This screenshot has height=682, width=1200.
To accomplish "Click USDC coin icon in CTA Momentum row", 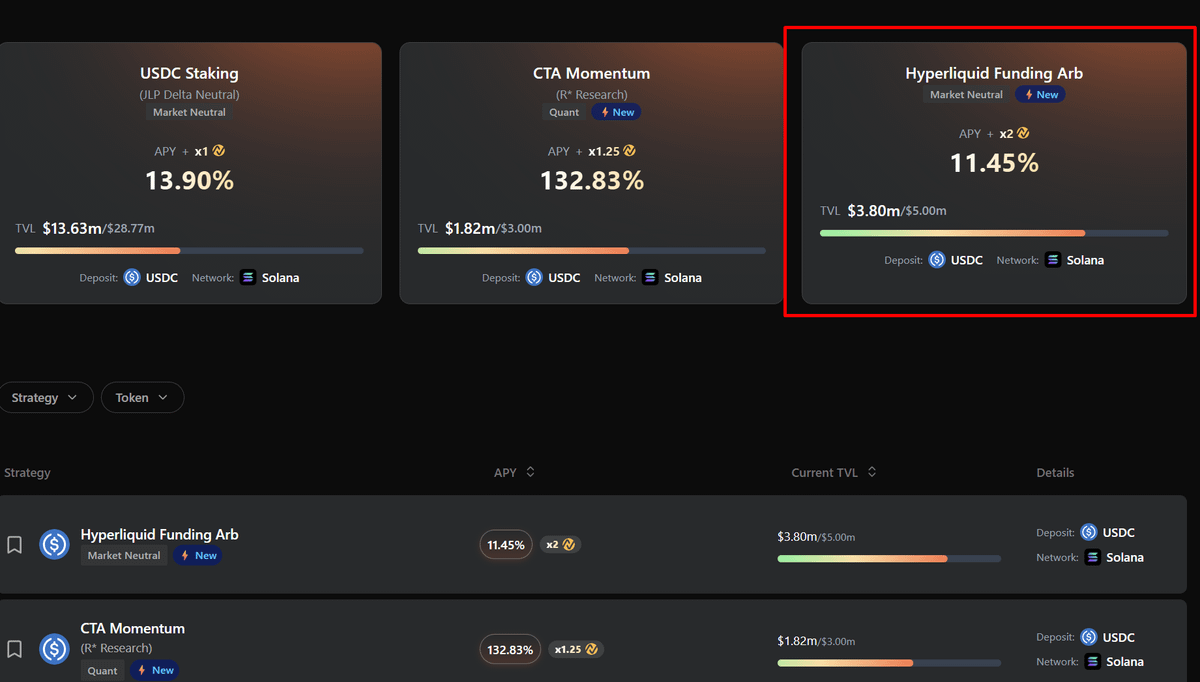I will pos(54,649).
